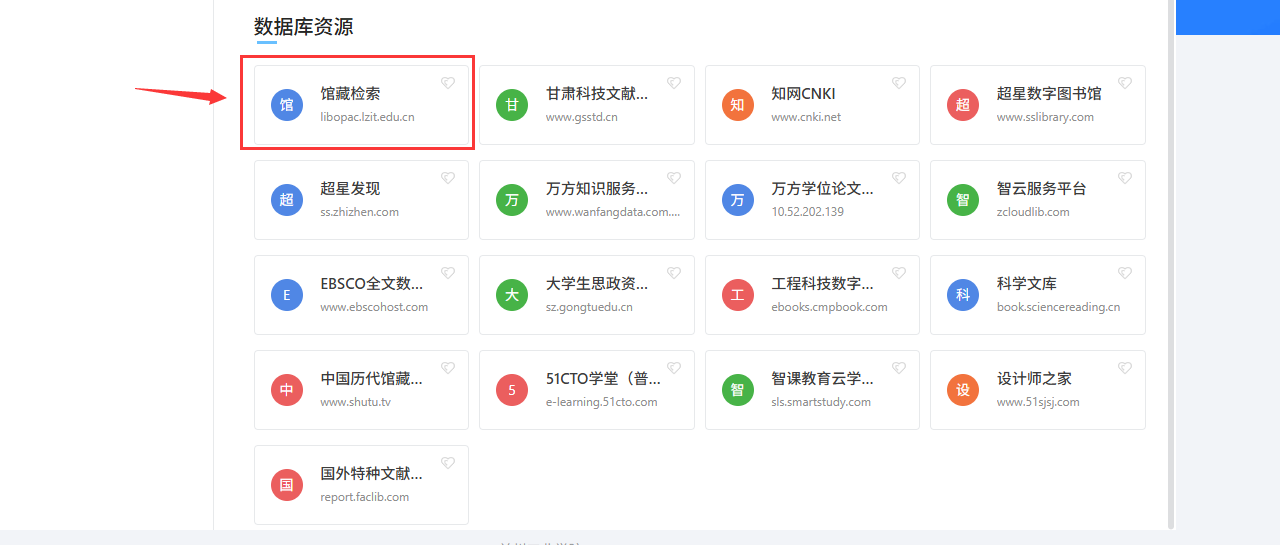1280x545 pixels.
Task: Click the orange 知 icon for 知网CNKI
Action: (737, 105)
